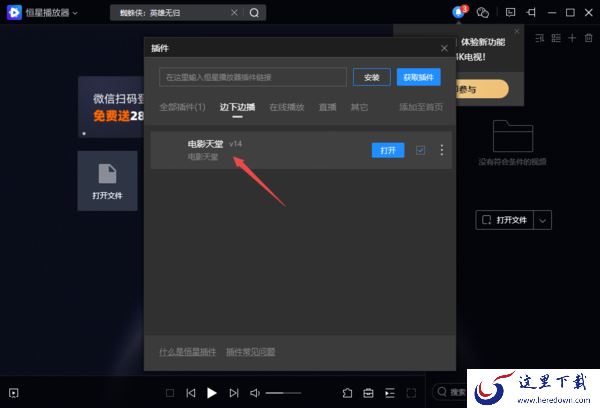The image size is (600, 408).
Task: Close the 插件 plugin dialog
Action: (444, 49)
